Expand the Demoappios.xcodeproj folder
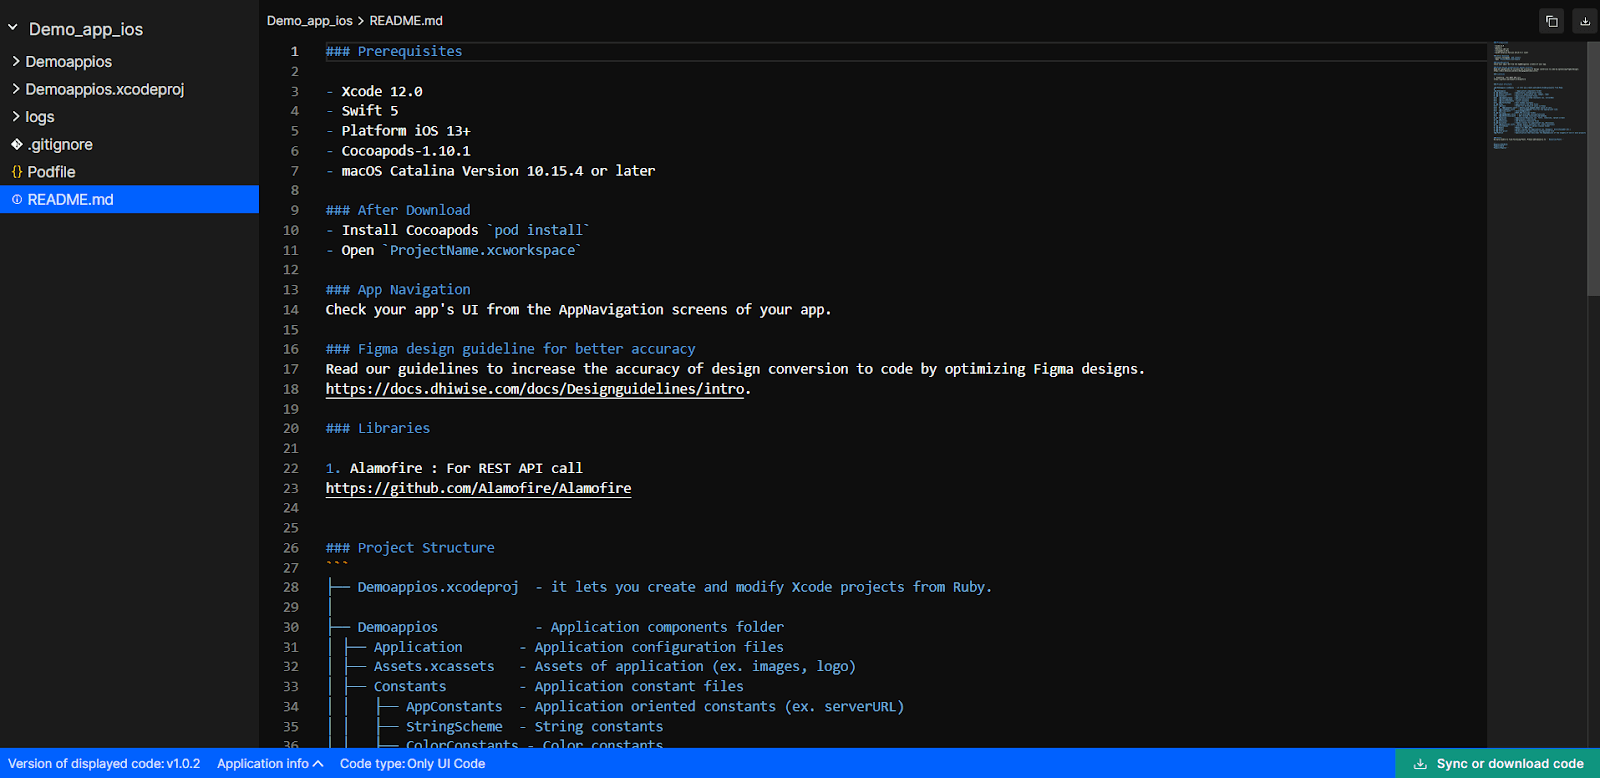The height and width of the screenshot is (778, 1600). coord(16,89)
